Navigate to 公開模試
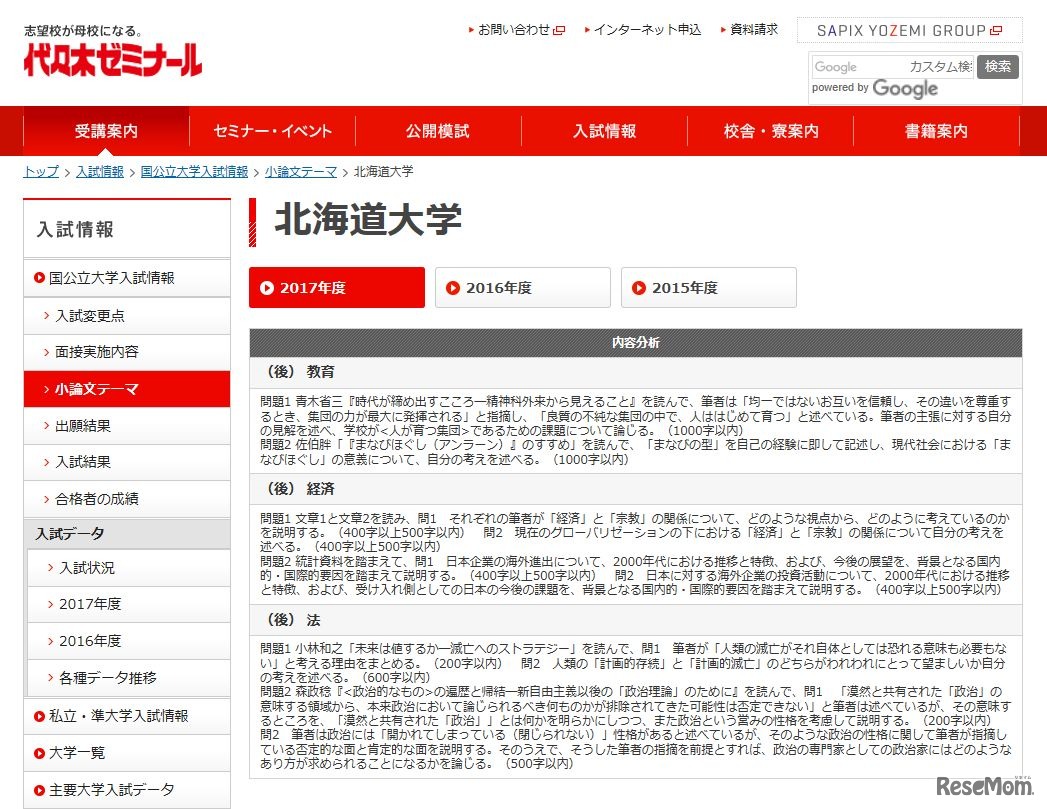This screenshot has width=1047, height=809. click(435, 130)
